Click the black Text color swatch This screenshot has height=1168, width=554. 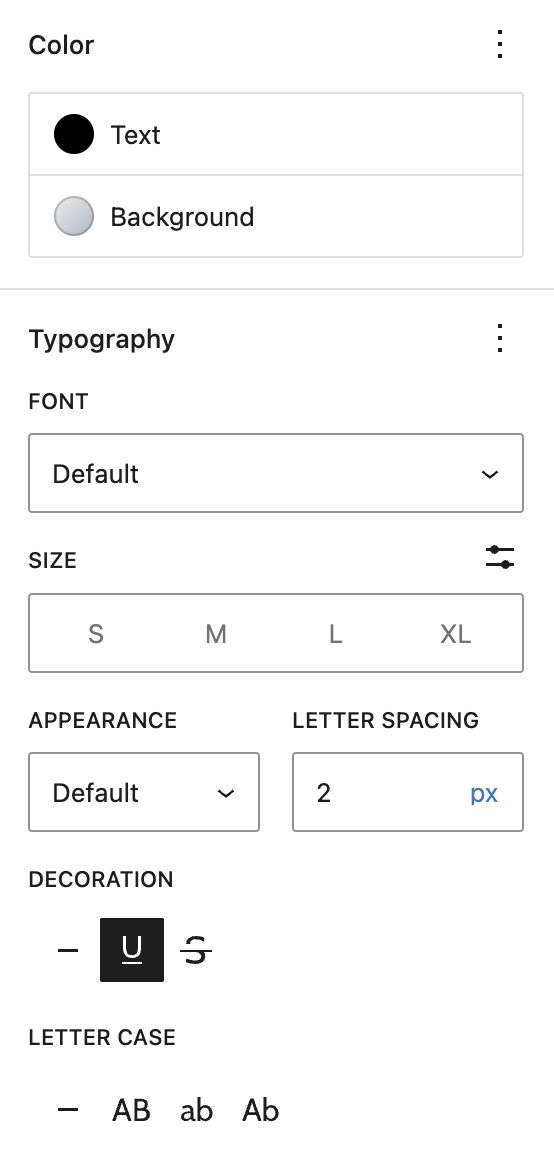coord(74,135)
